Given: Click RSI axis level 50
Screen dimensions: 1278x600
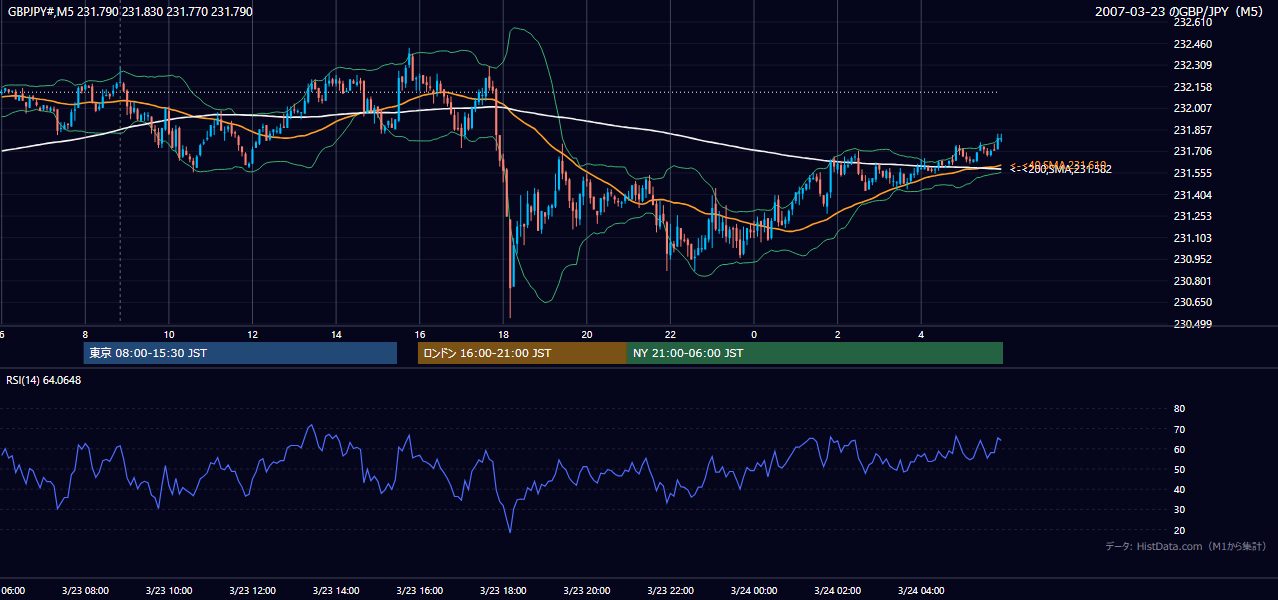Looking at the screenshot, I should point(1179,469).
